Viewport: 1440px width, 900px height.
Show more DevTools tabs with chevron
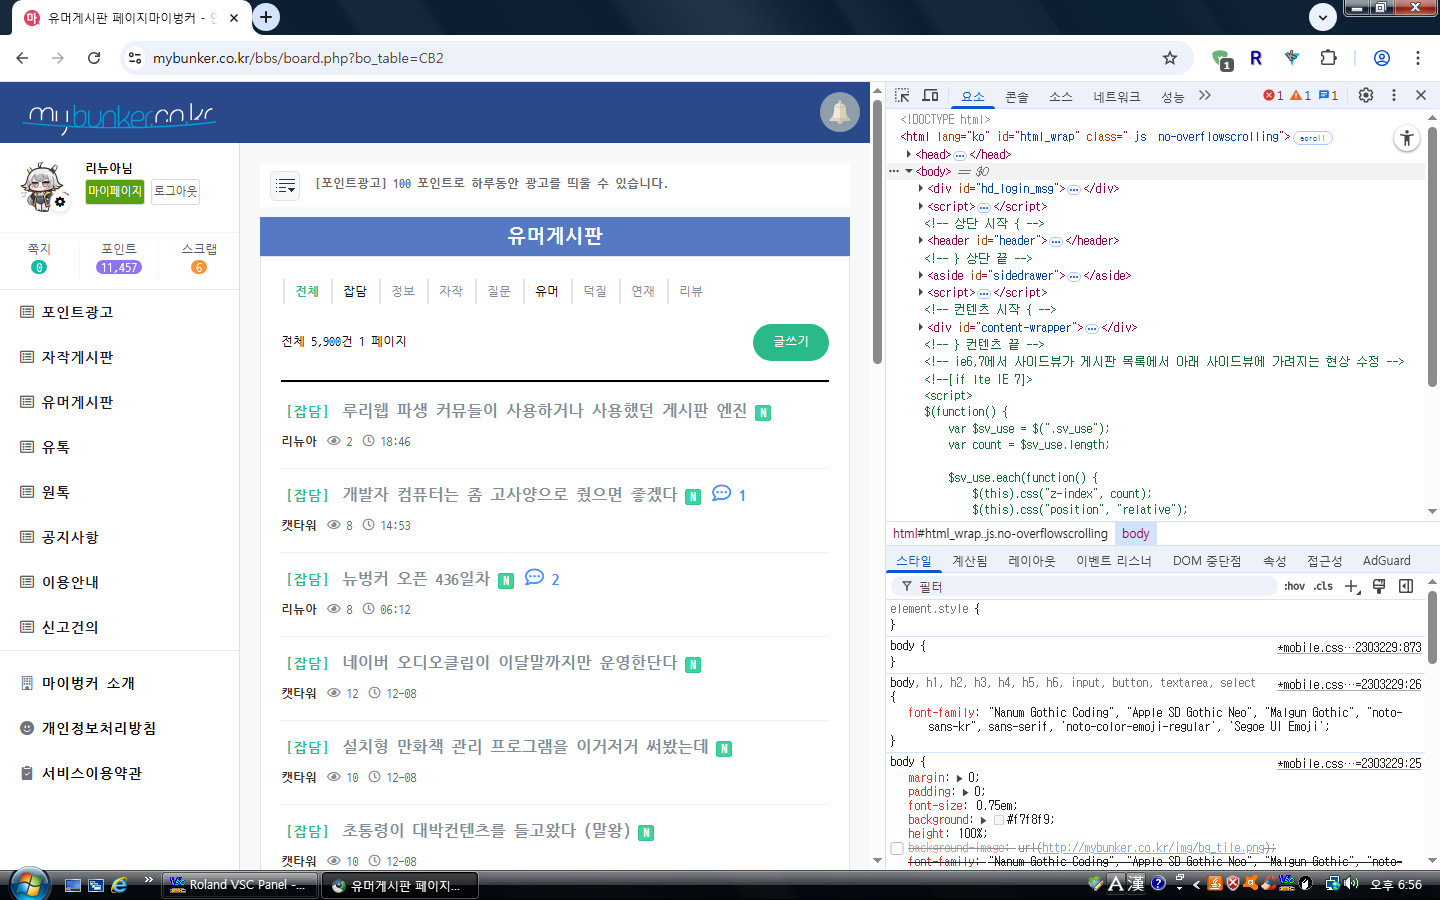point(1205,95)
